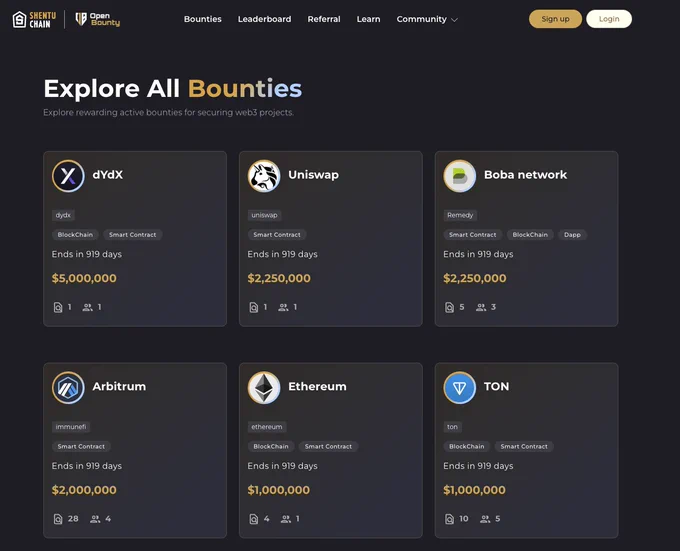This screenshot has width=680, height=551.
Task: Open the Referral nav item
Action: click(324, 19)
